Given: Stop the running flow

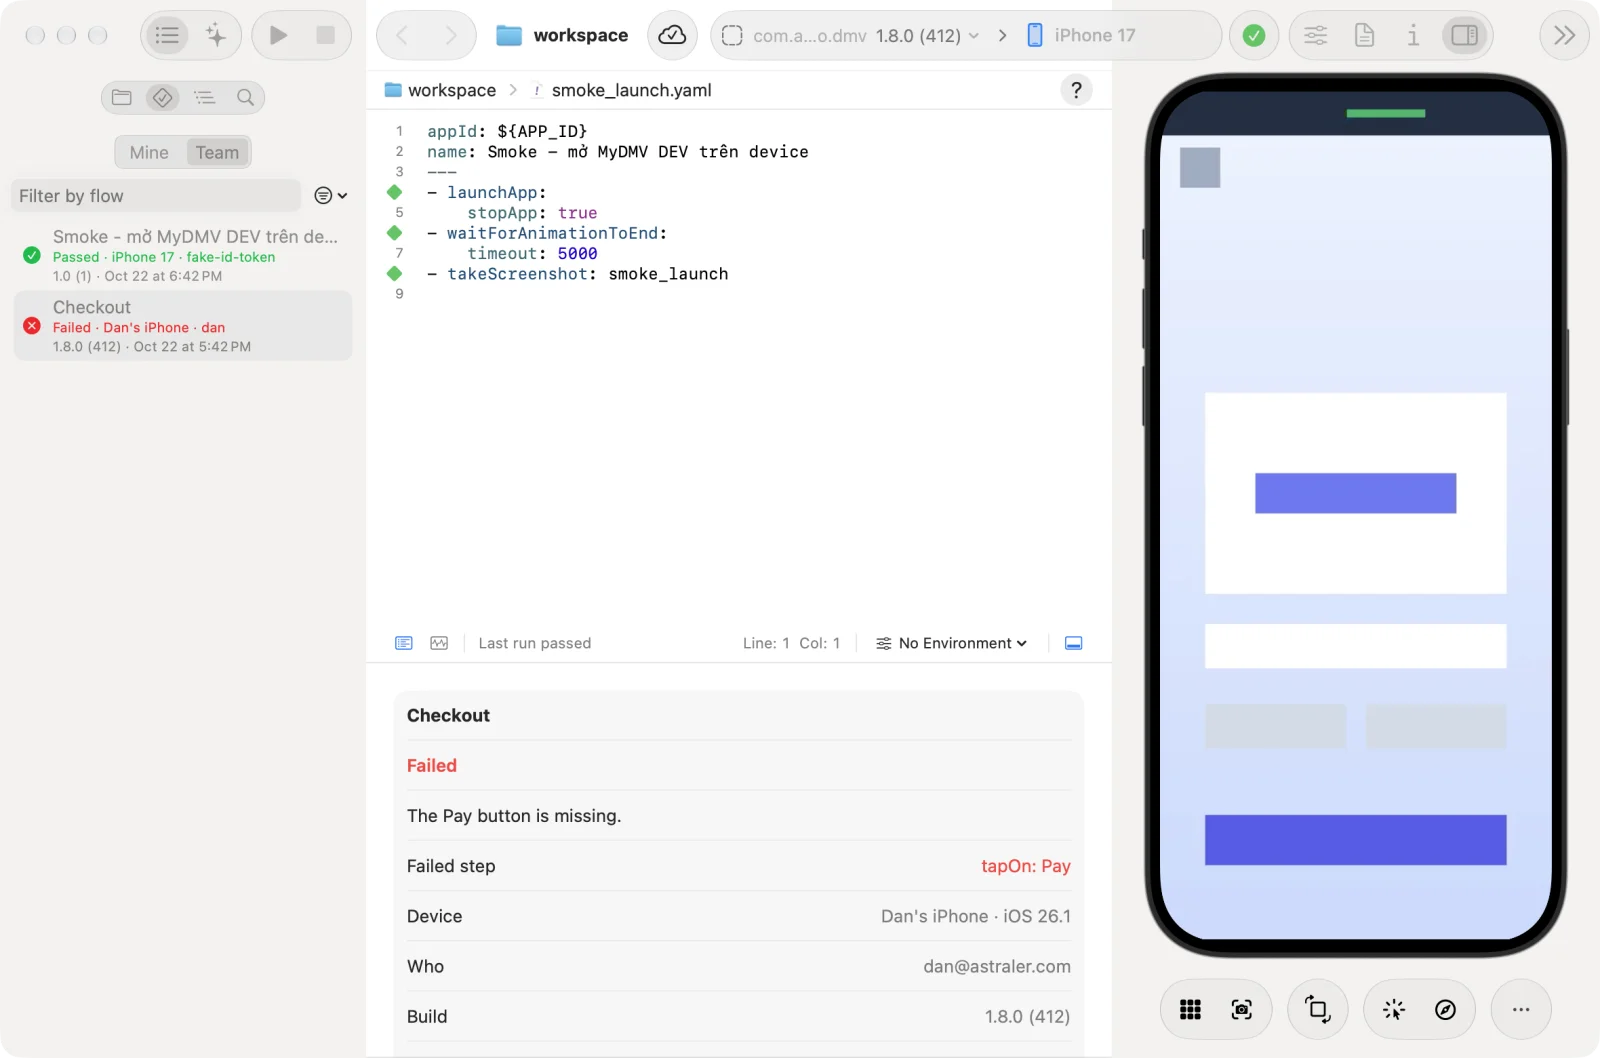Looking at the screenshot, I should pos(325,36).
